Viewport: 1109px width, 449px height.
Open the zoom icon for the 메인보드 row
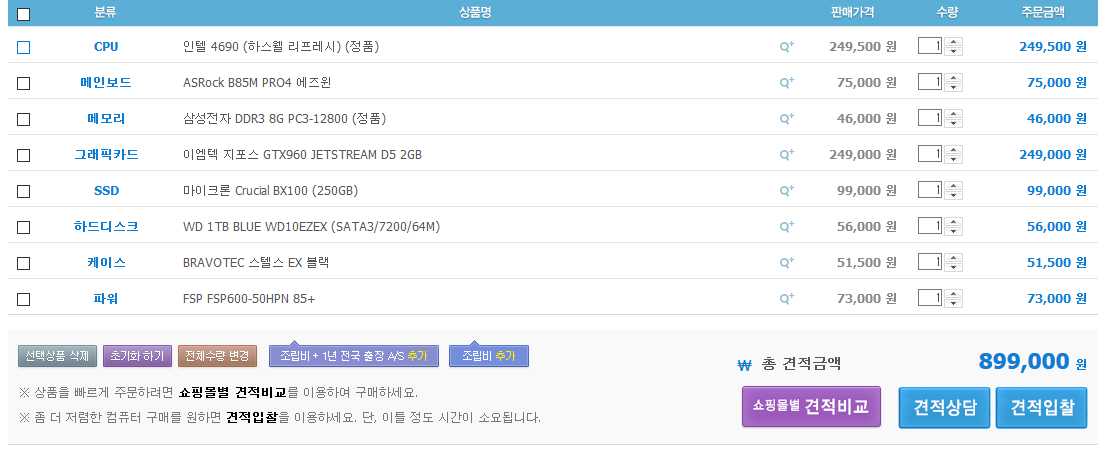point(786,83)
